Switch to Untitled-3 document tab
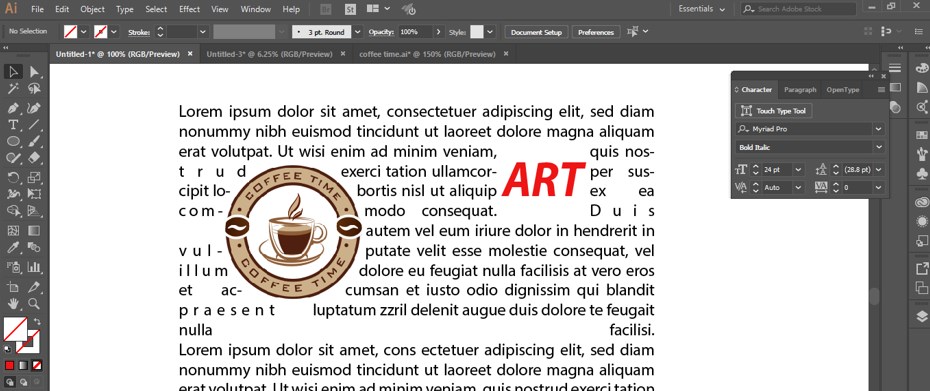930x391 pixels. pos(269,54)
